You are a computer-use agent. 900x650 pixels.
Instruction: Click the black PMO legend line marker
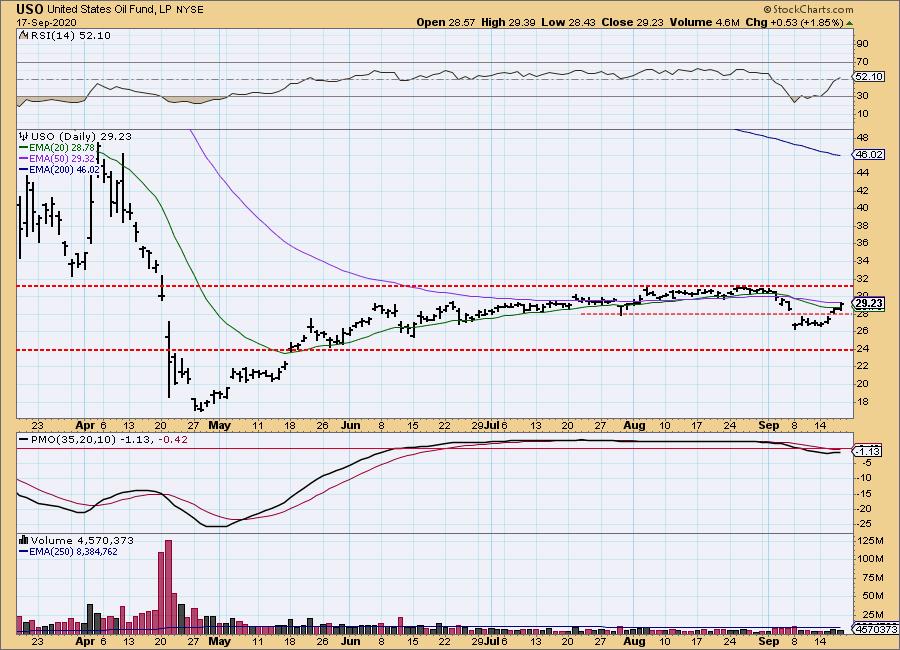click(x=24, y=440)
